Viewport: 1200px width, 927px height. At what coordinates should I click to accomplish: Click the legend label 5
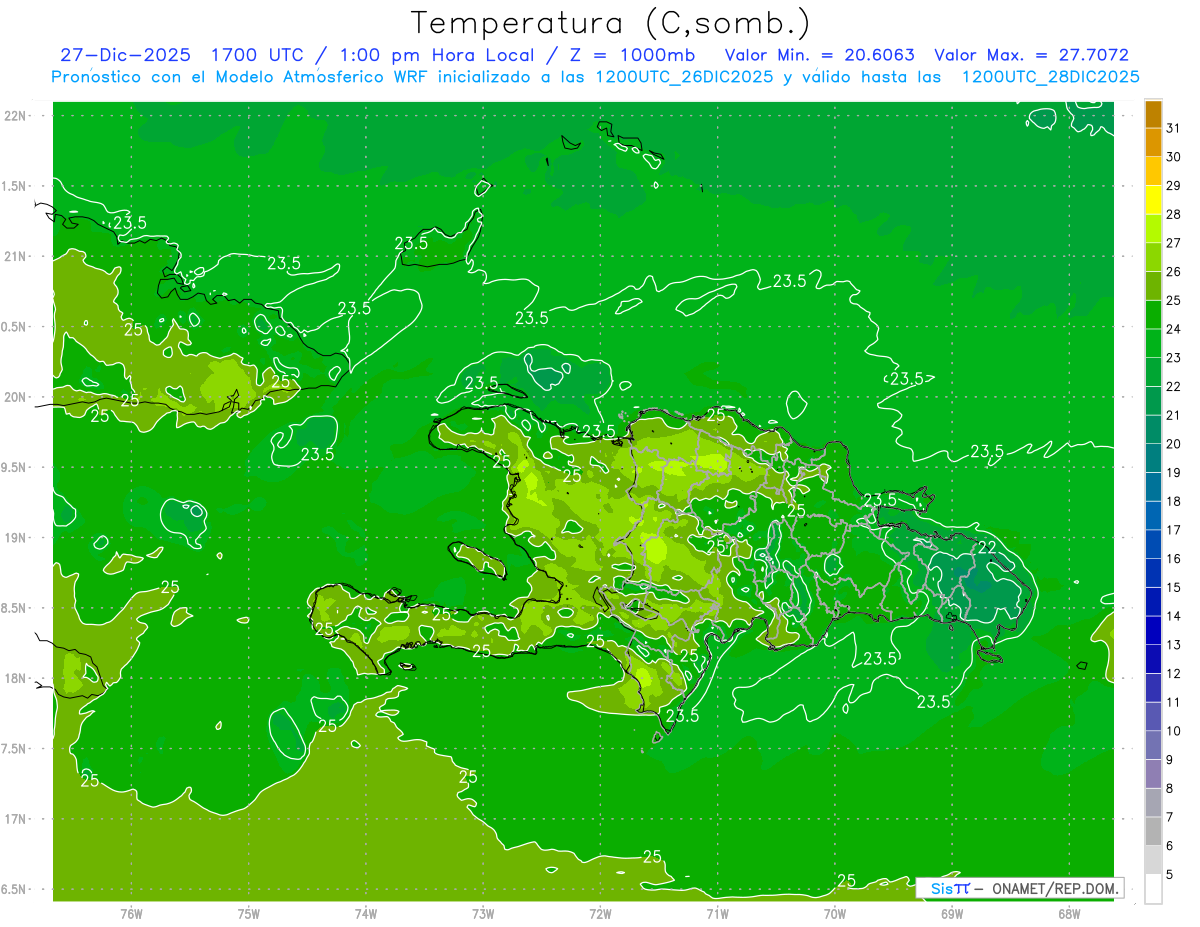click(1170, 875)
